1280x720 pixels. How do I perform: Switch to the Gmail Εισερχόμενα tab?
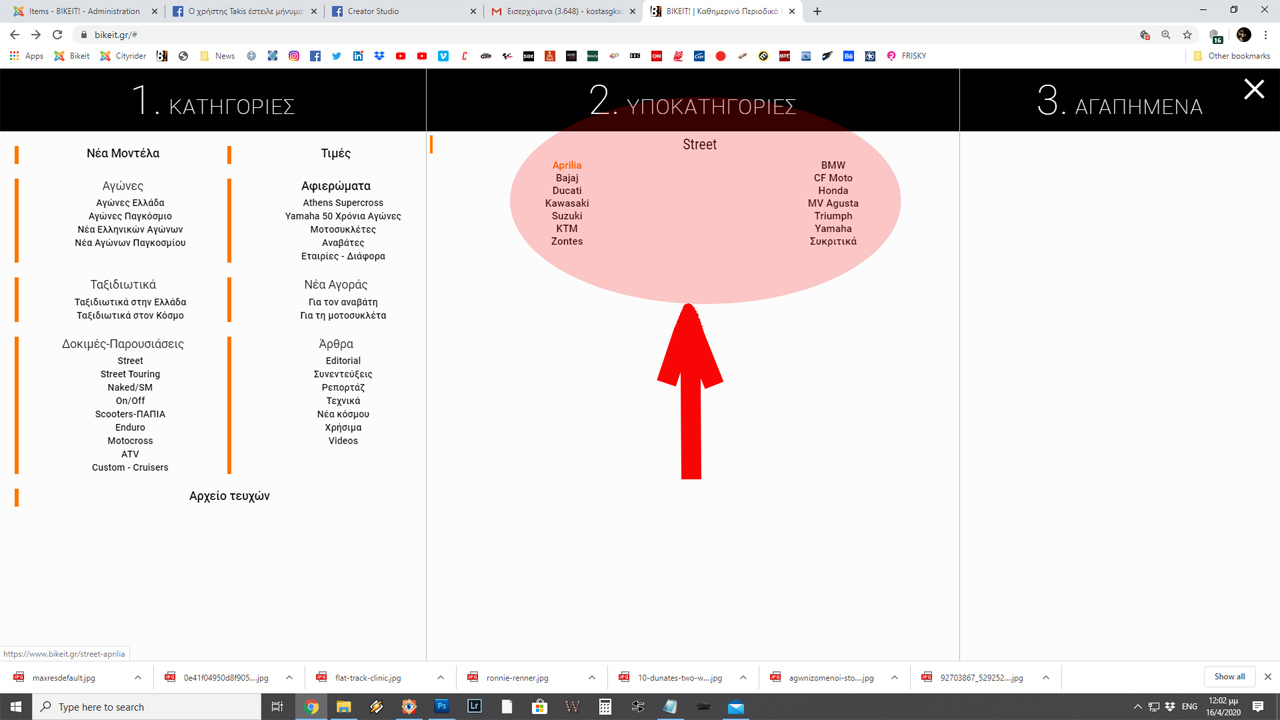[x=562, y=11]
